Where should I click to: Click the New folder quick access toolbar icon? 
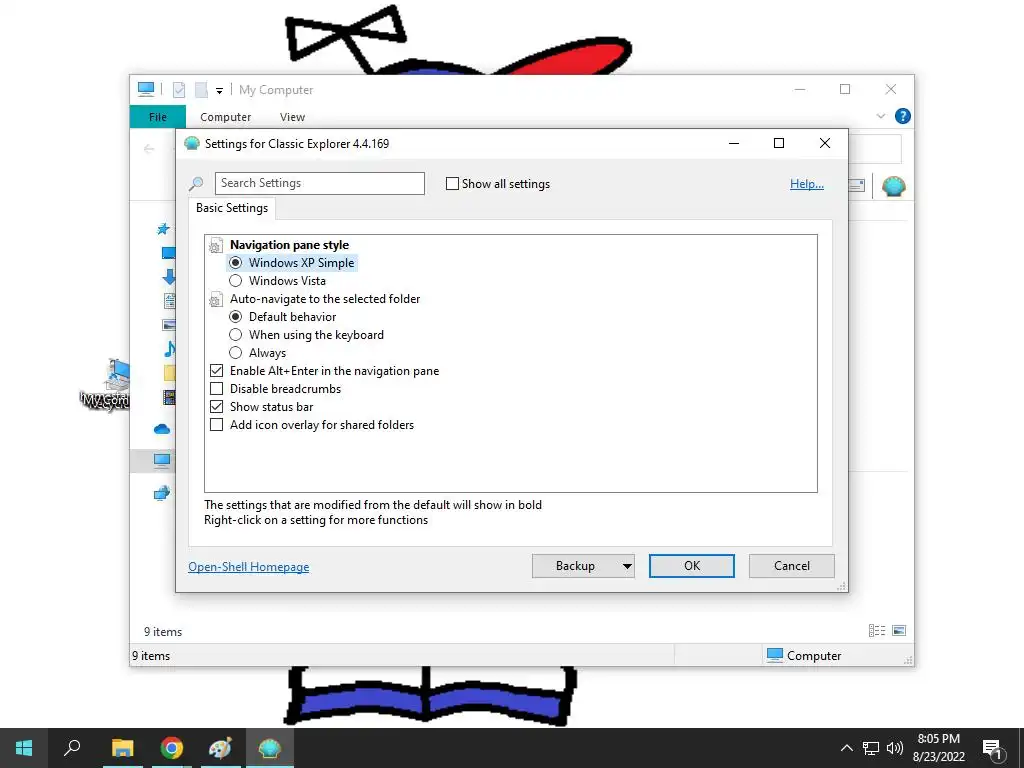click(x=201, y=89)
